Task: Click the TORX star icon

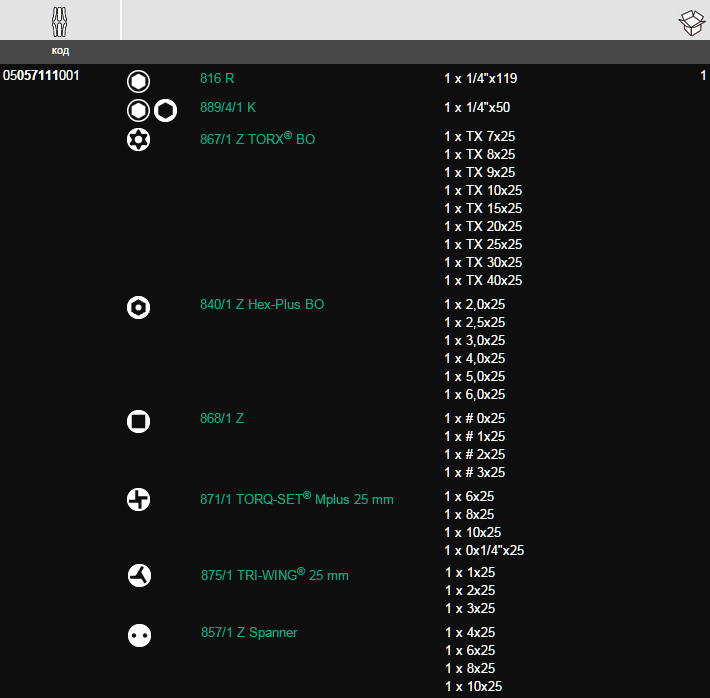Action: pyautogui.click(x=139, y=140)
